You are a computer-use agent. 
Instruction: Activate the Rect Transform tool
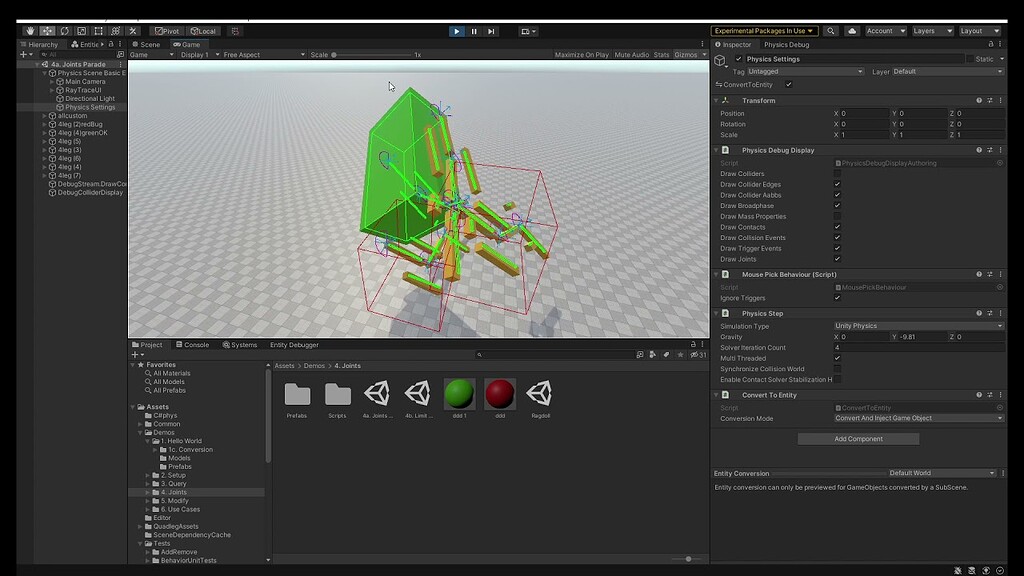coord(96,30)
